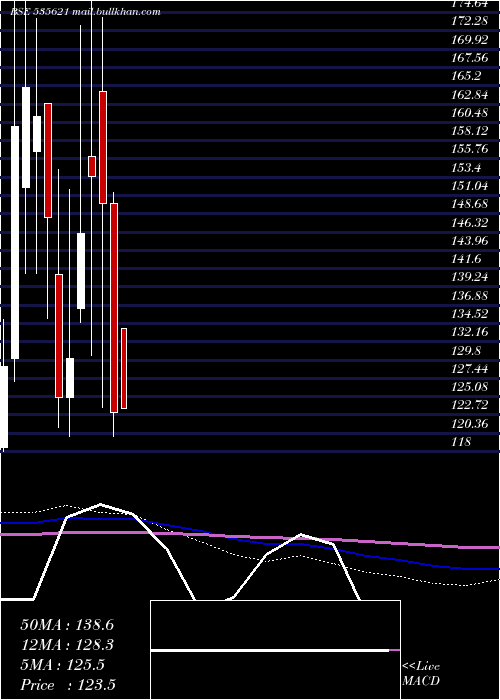This screenshot has width=500, height=700.
Task: Click the 172.28 price axis label
Action: click(469, 21)
